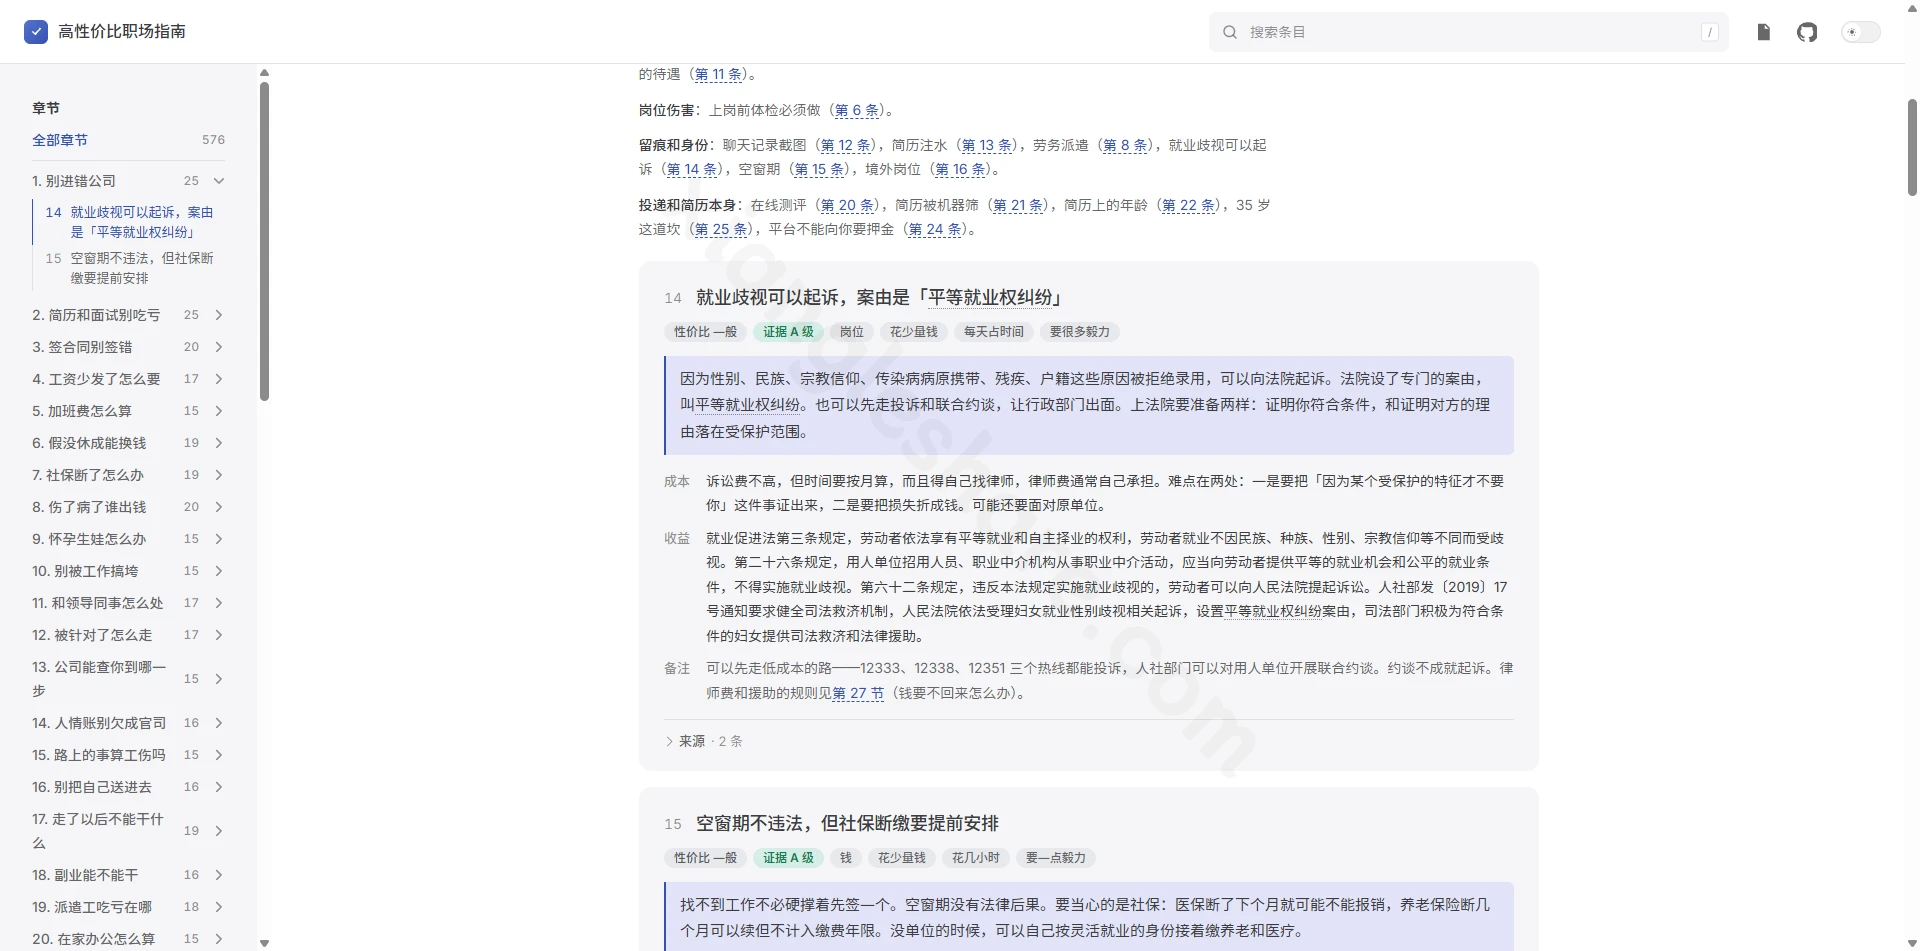Open the 第 27 节 link in 备注
Screen dimensions: 1920x951
(858, 693)
